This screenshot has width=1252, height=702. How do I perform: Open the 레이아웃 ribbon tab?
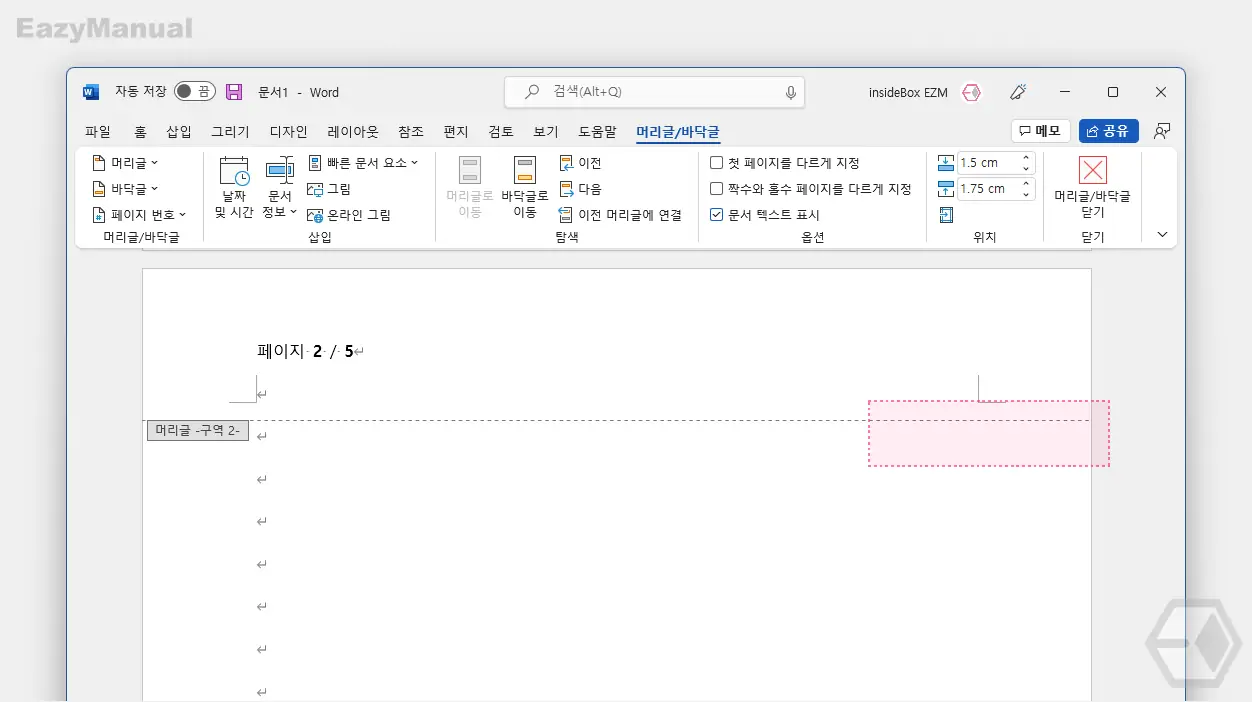pyautogui.click(x=353, y=131)
